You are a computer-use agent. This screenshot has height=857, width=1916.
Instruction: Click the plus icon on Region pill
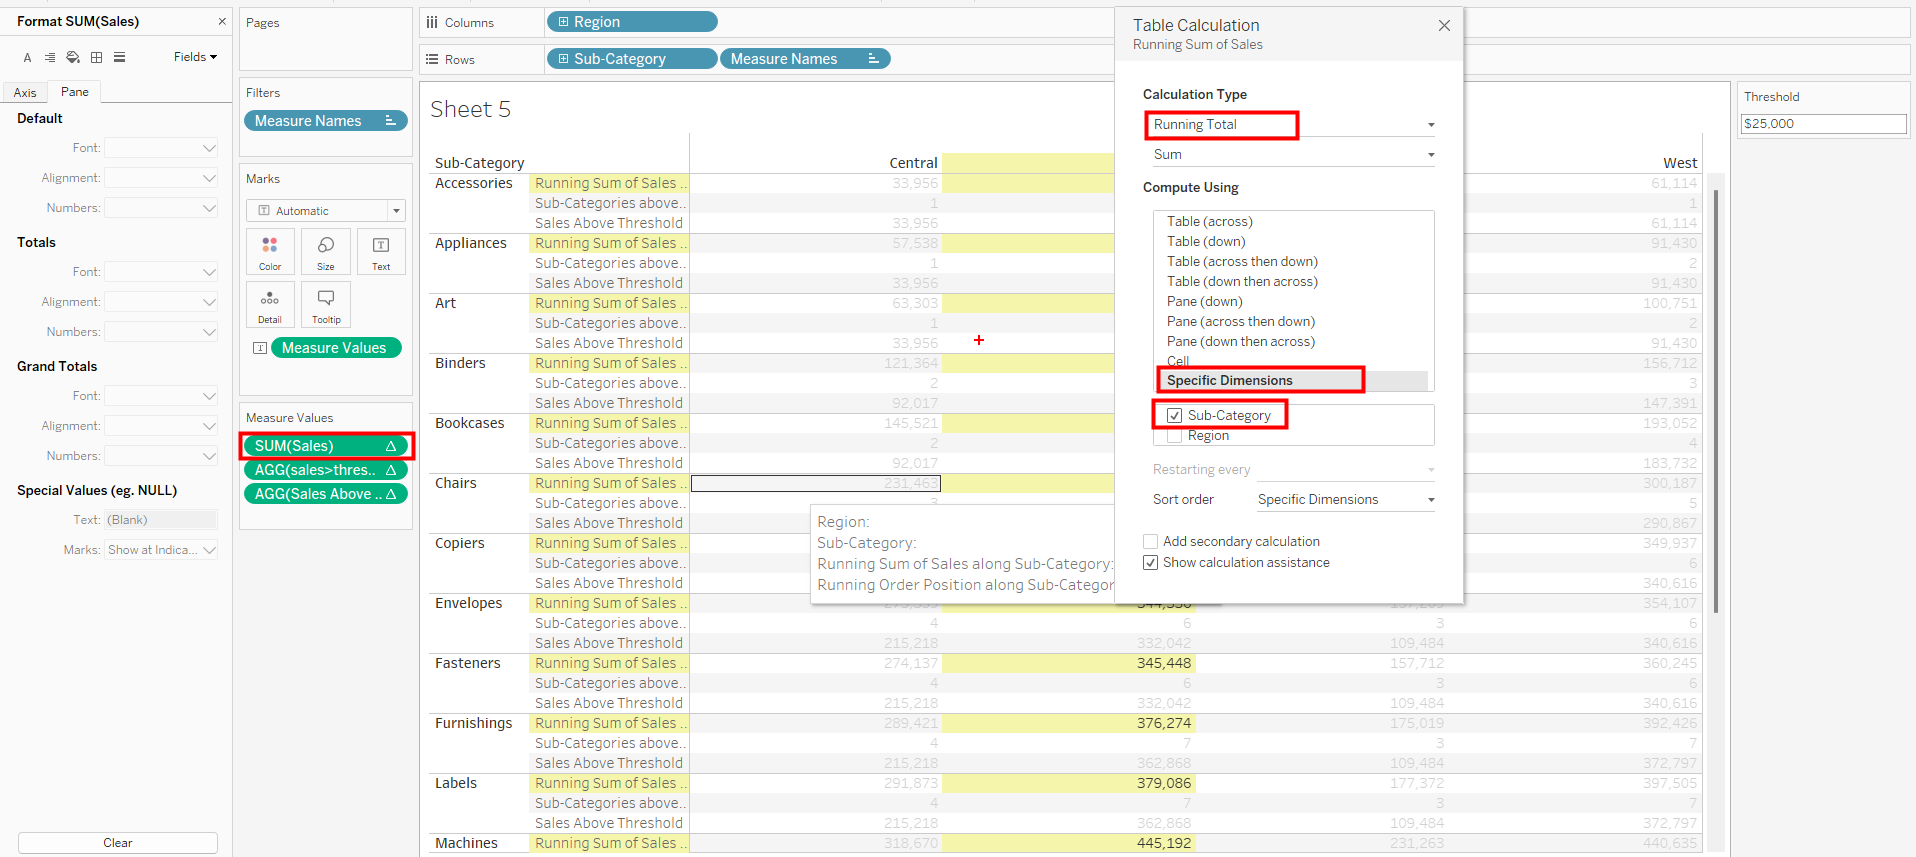point(563,22)
